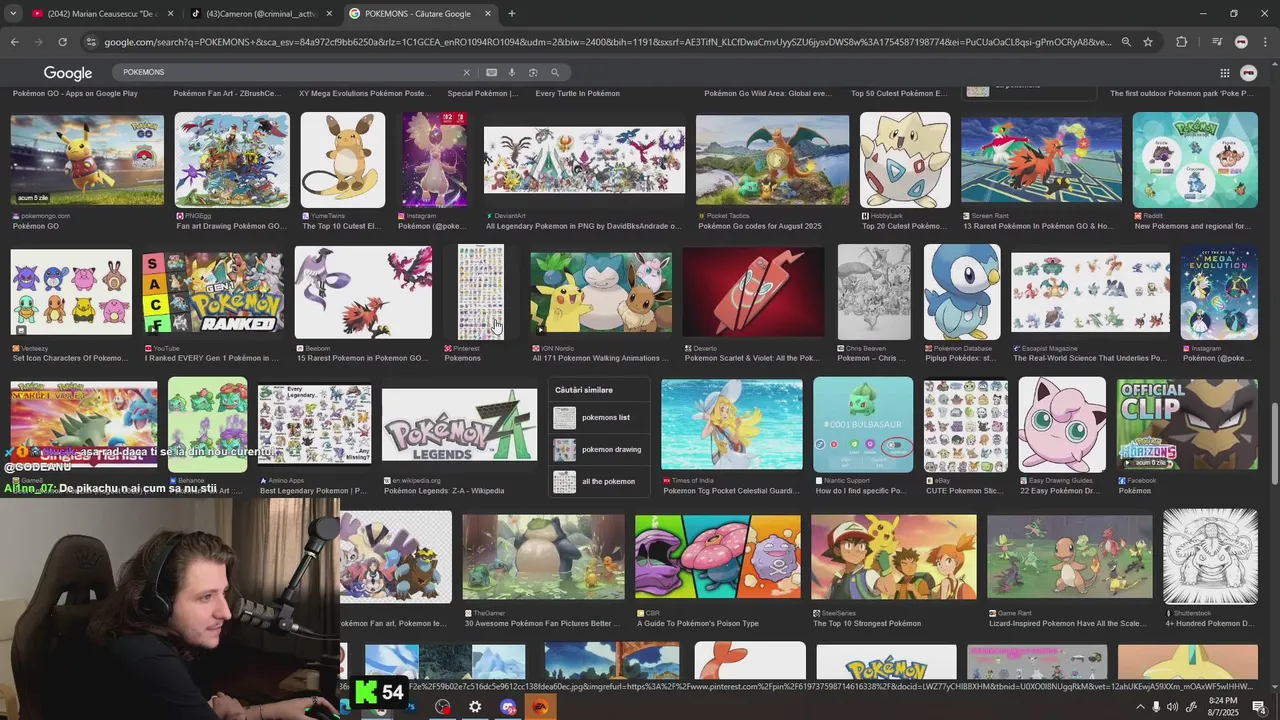1280x720 pixels.
Task: Open 'All Legendary Pokemon in PNG' DeviantArt link
Action: [x=584, y=226]
